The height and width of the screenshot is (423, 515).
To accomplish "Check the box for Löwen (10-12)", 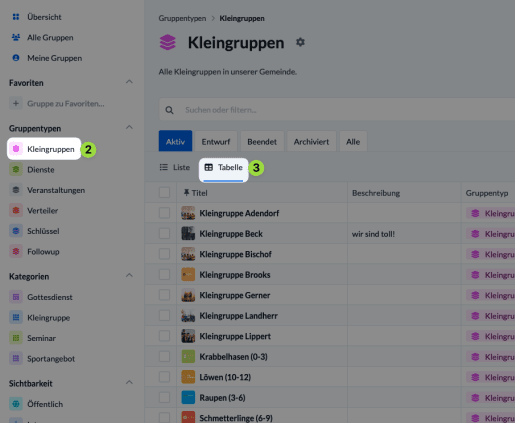I will tap(164, 377).
